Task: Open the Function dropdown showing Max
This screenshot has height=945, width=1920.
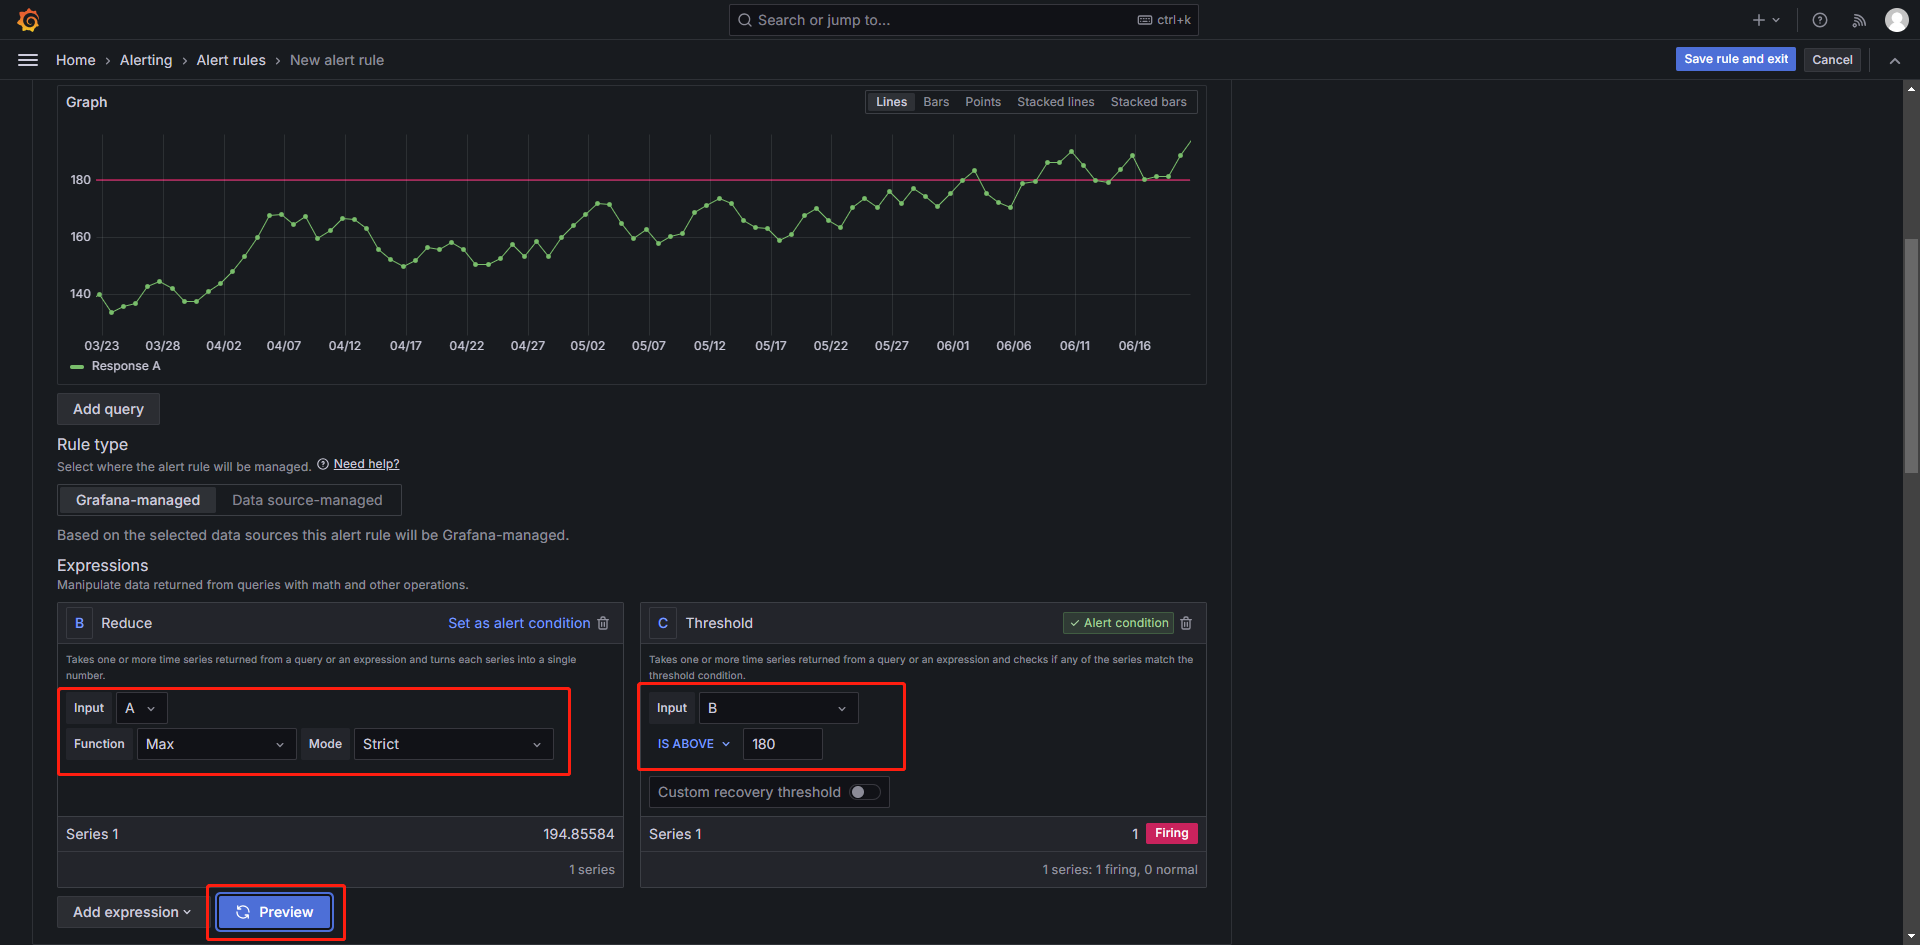Action: pos(215,744)
